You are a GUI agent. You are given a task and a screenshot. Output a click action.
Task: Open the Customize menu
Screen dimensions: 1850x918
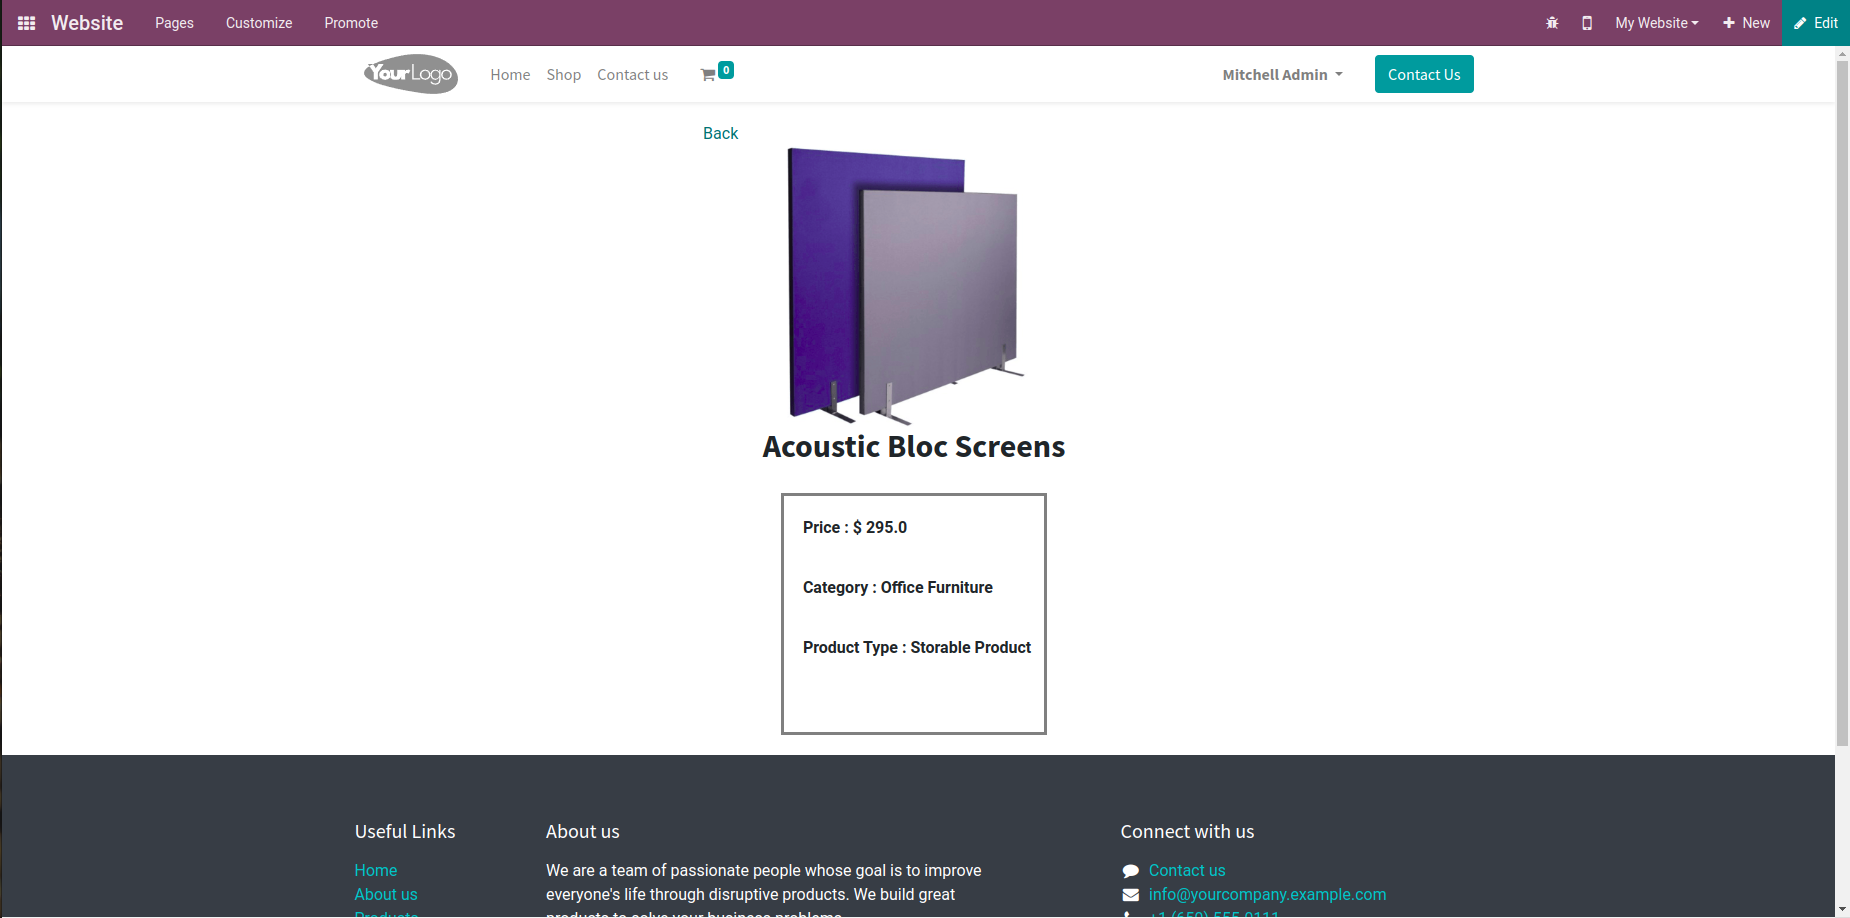(x=259, y=23)
